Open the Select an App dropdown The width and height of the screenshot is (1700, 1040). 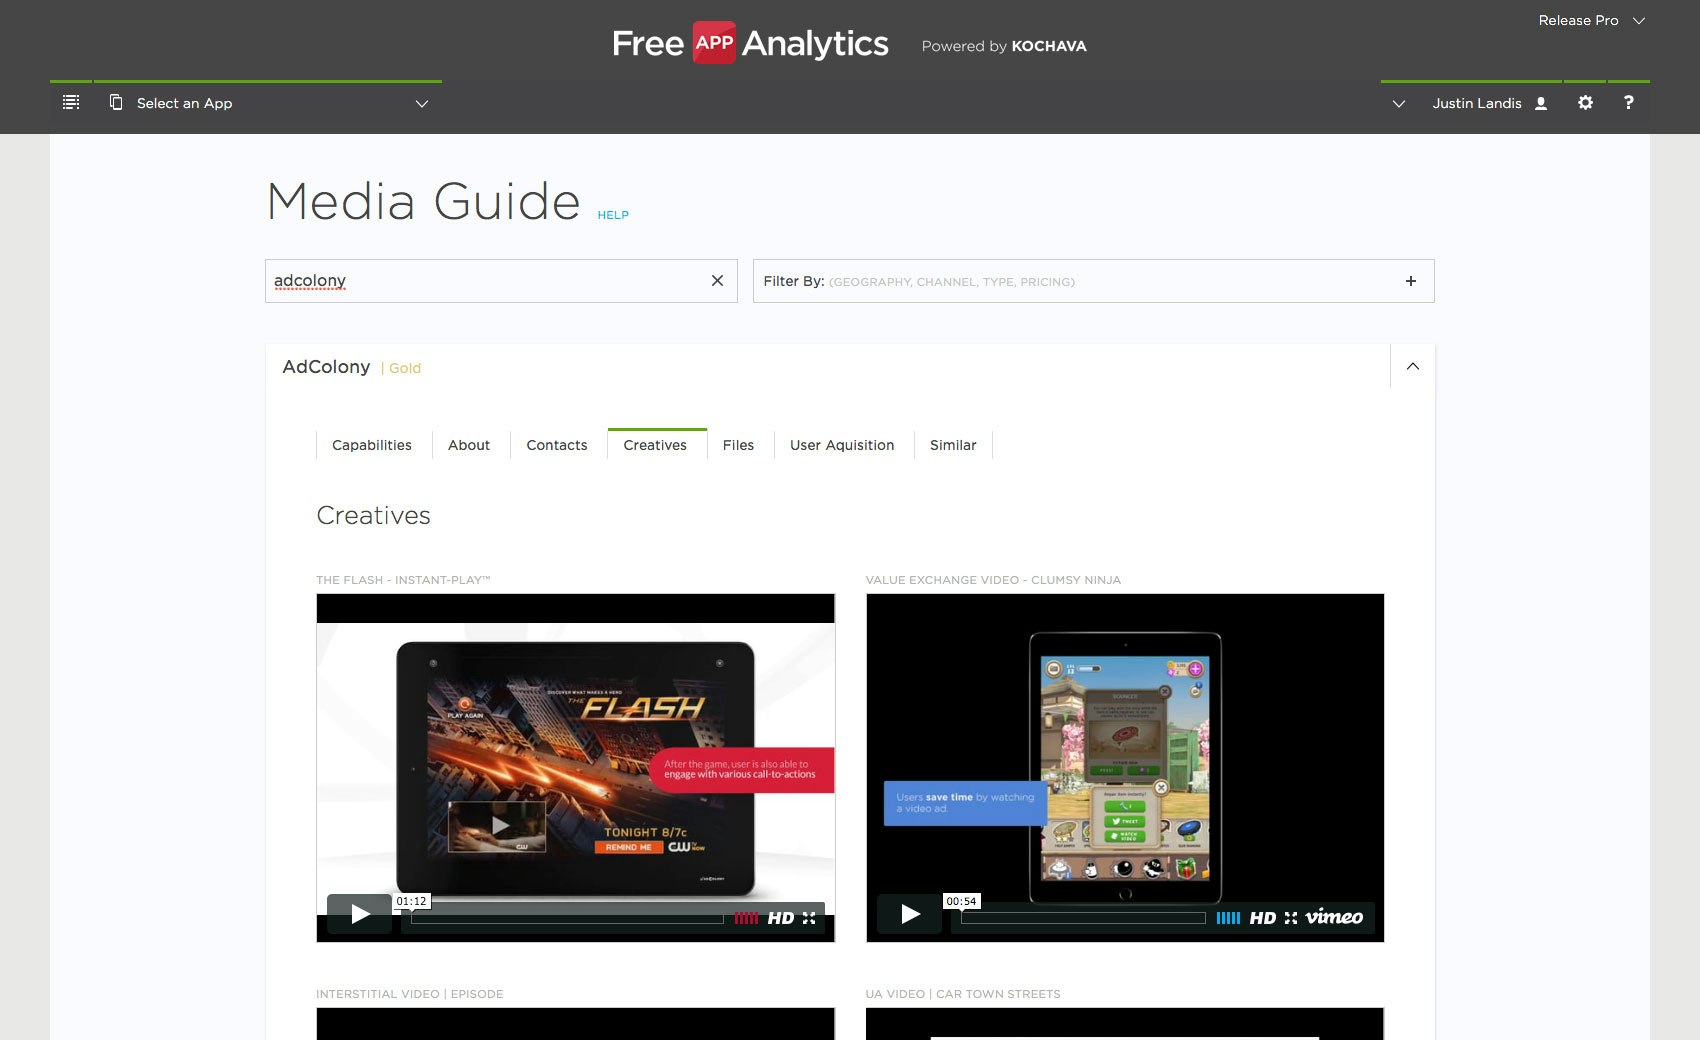coord(421,103)
